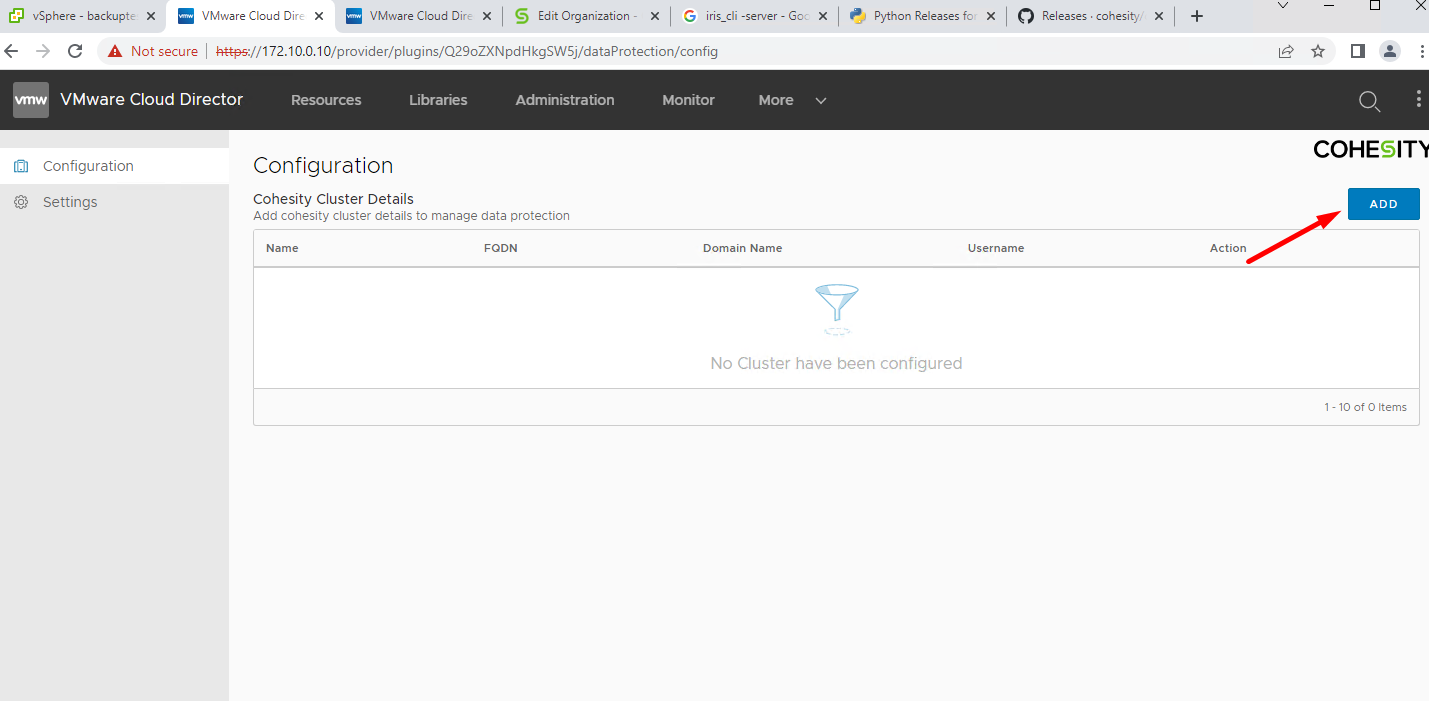Click the '1 - 10 of 0 Items' text

coord(1365,407)
